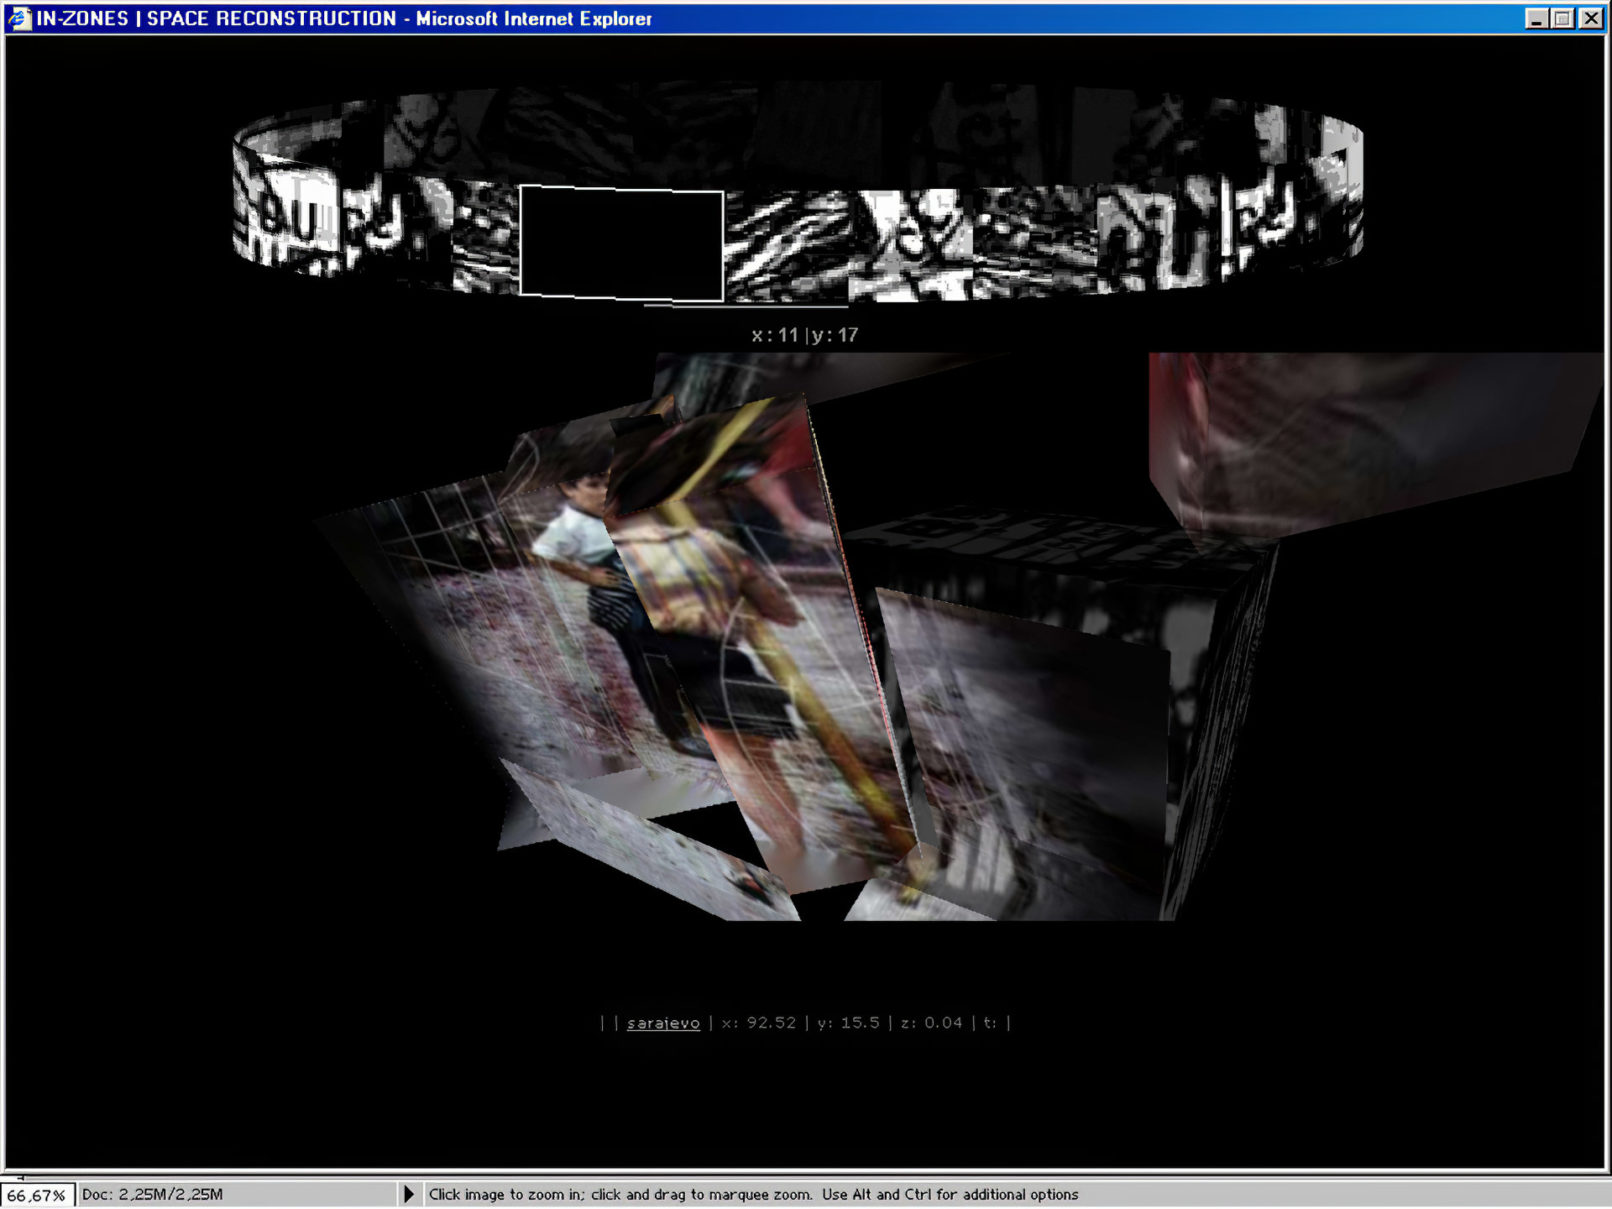Click the 66.67% zoom percentage field

[37, 1195]
